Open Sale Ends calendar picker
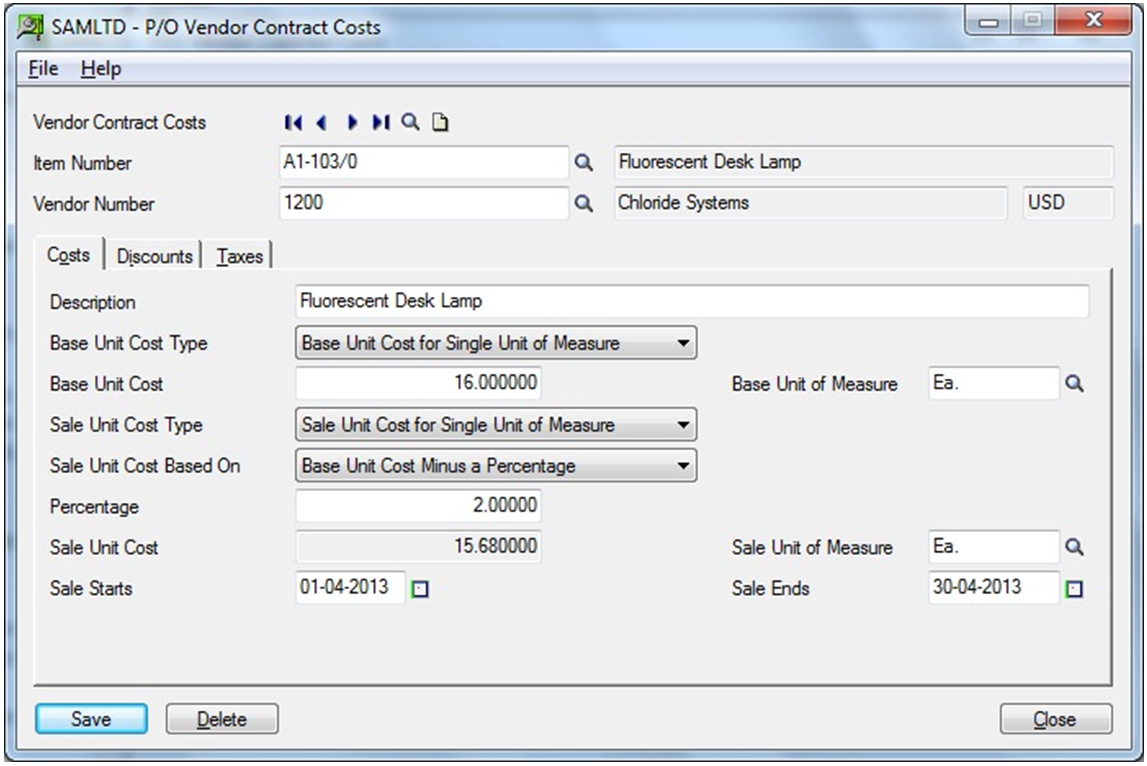The image size is (1147, 766). (x=1074, y=589)
